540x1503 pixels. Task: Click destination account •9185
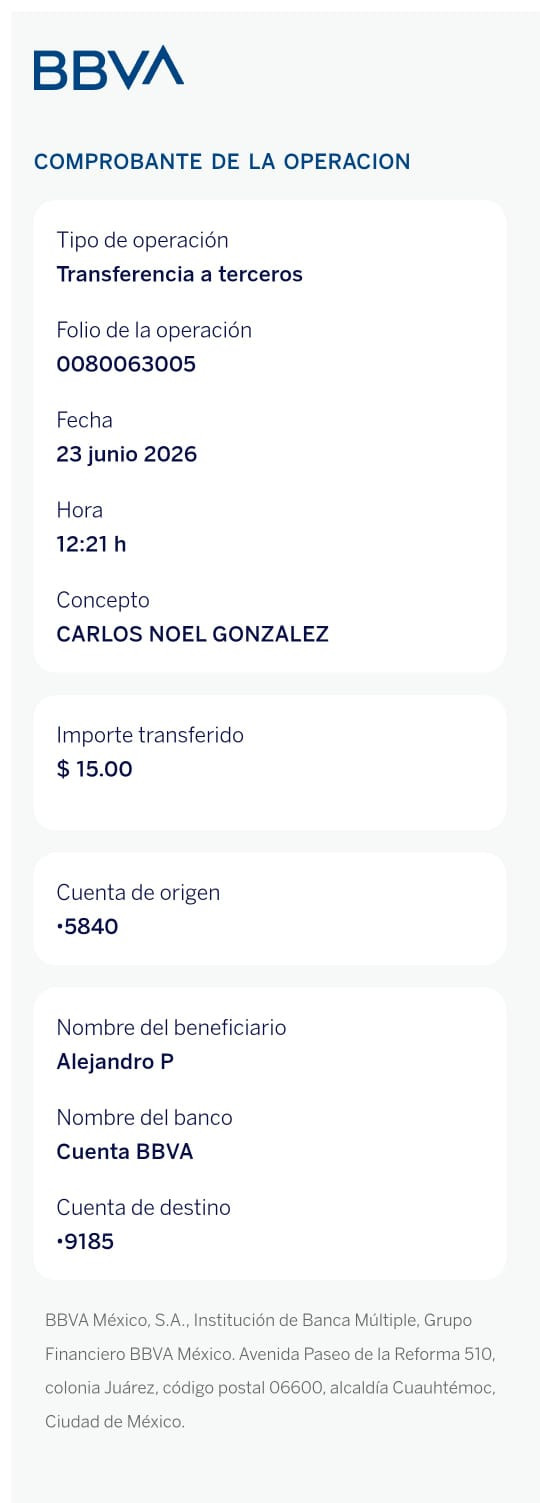[86, 1242]
